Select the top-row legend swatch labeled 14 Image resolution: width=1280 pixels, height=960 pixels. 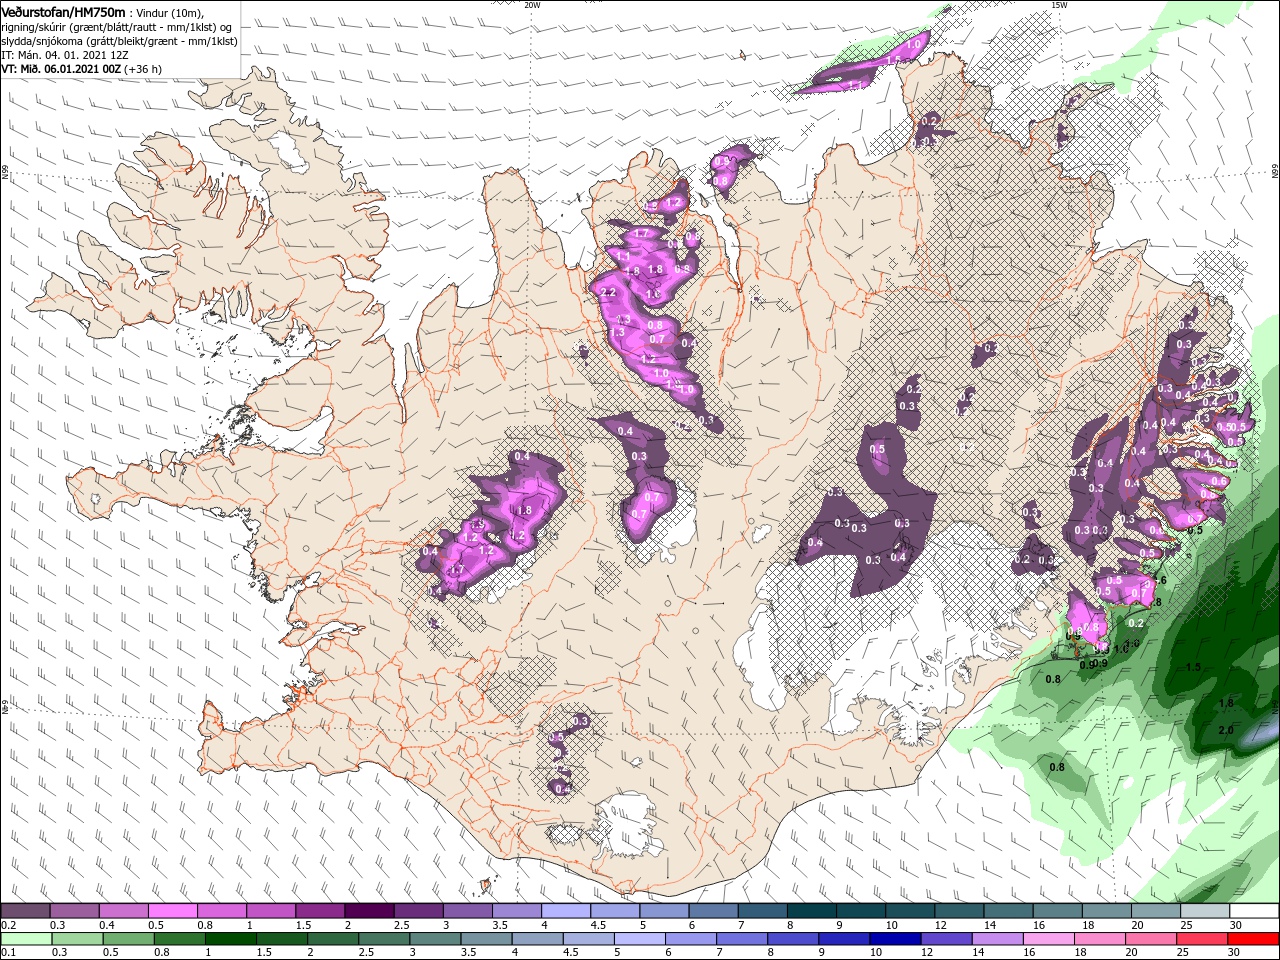[x=1008, y=911]
